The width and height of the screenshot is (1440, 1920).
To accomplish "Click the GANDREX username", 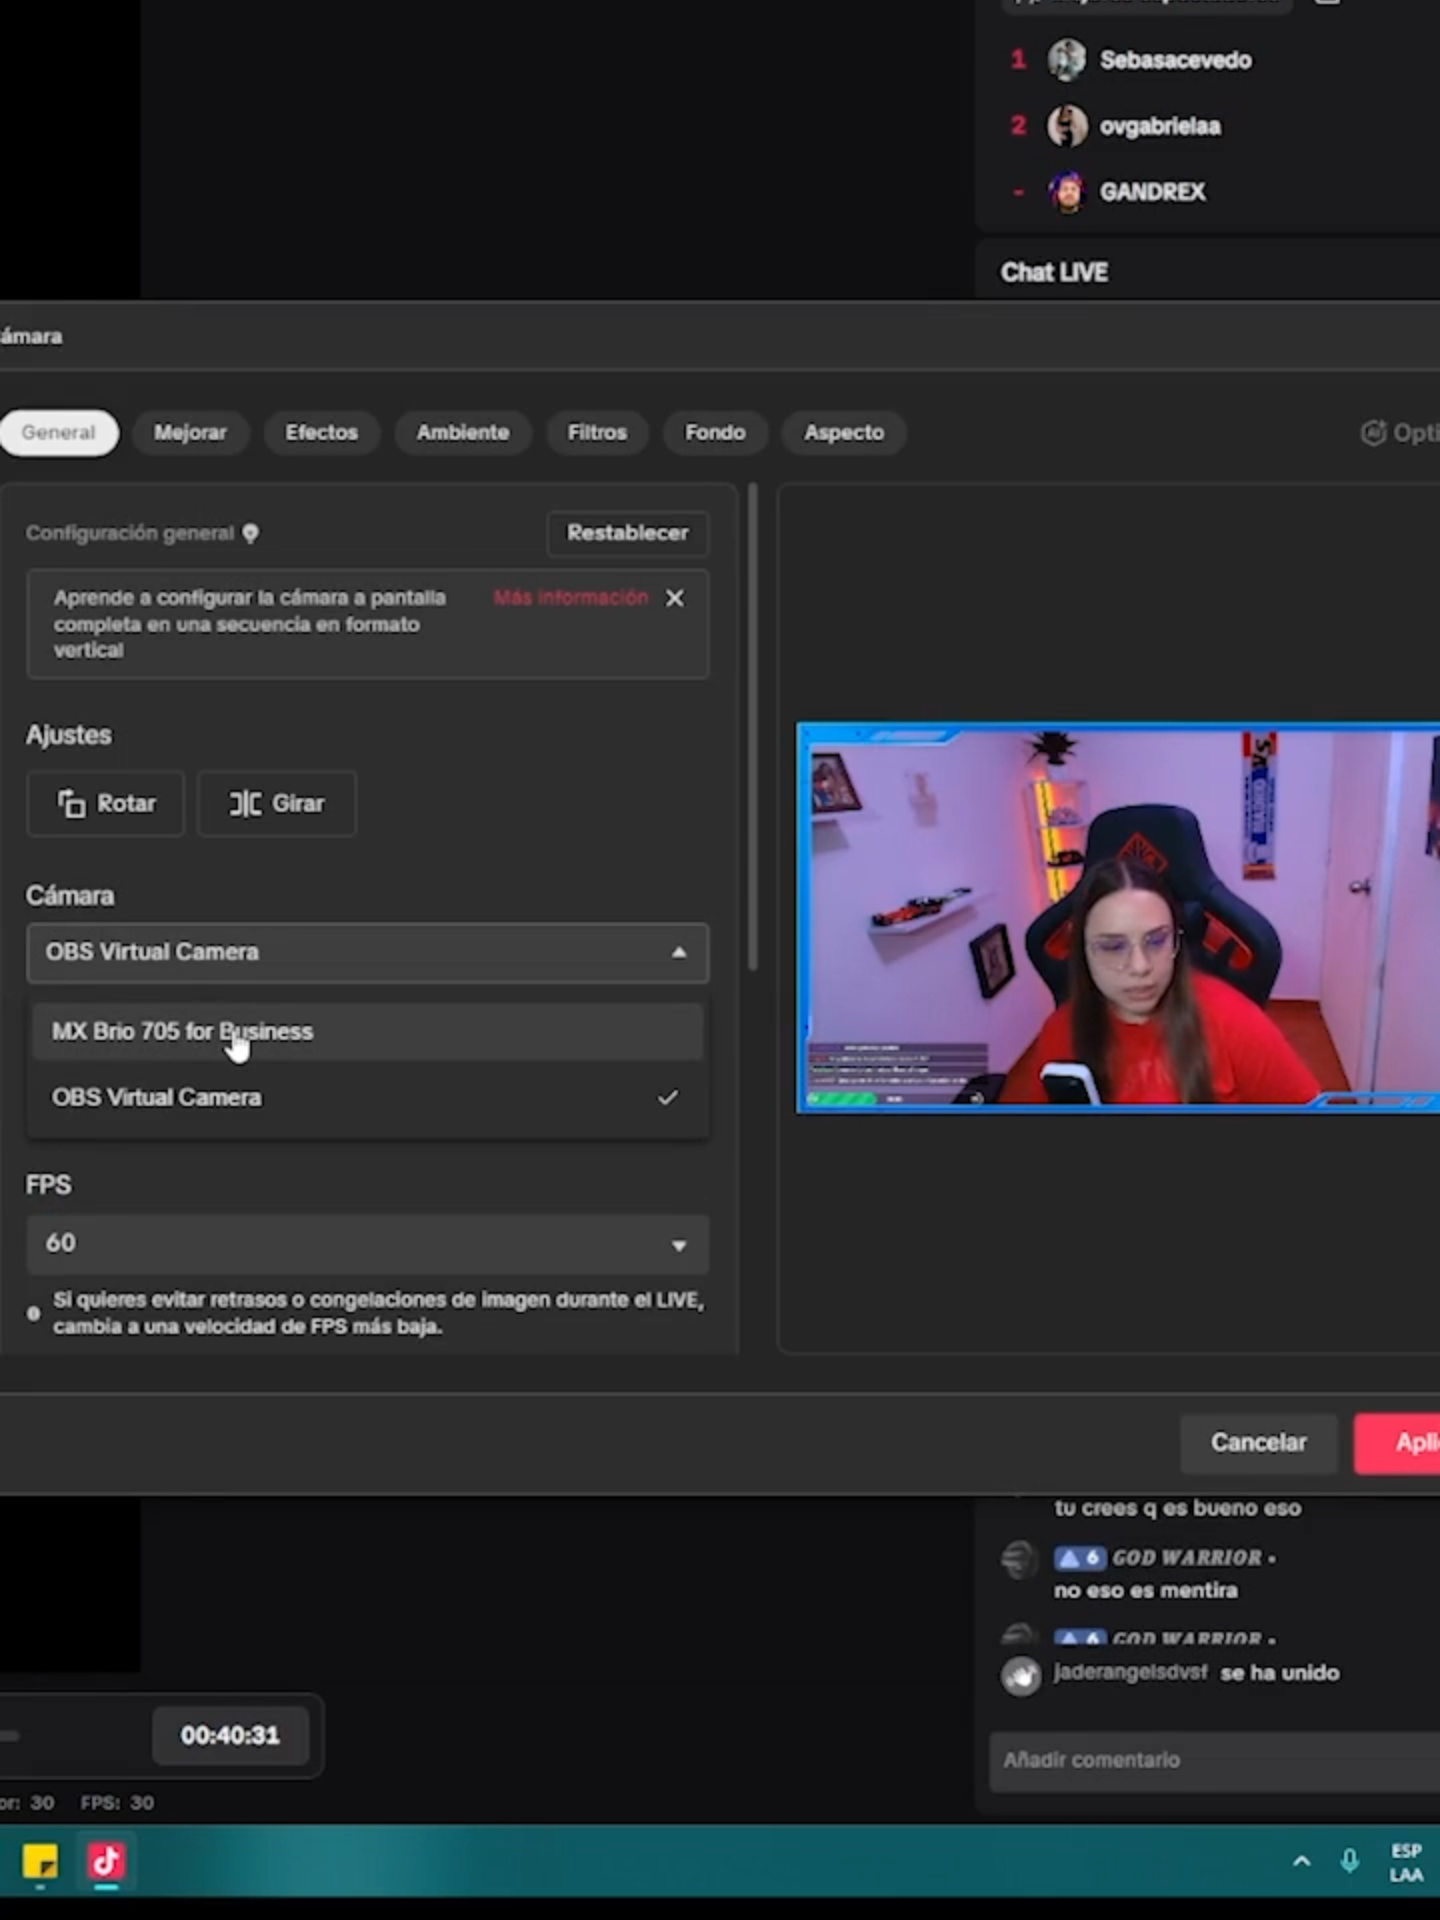I will pyautogui.click(x=1153, y=192).
